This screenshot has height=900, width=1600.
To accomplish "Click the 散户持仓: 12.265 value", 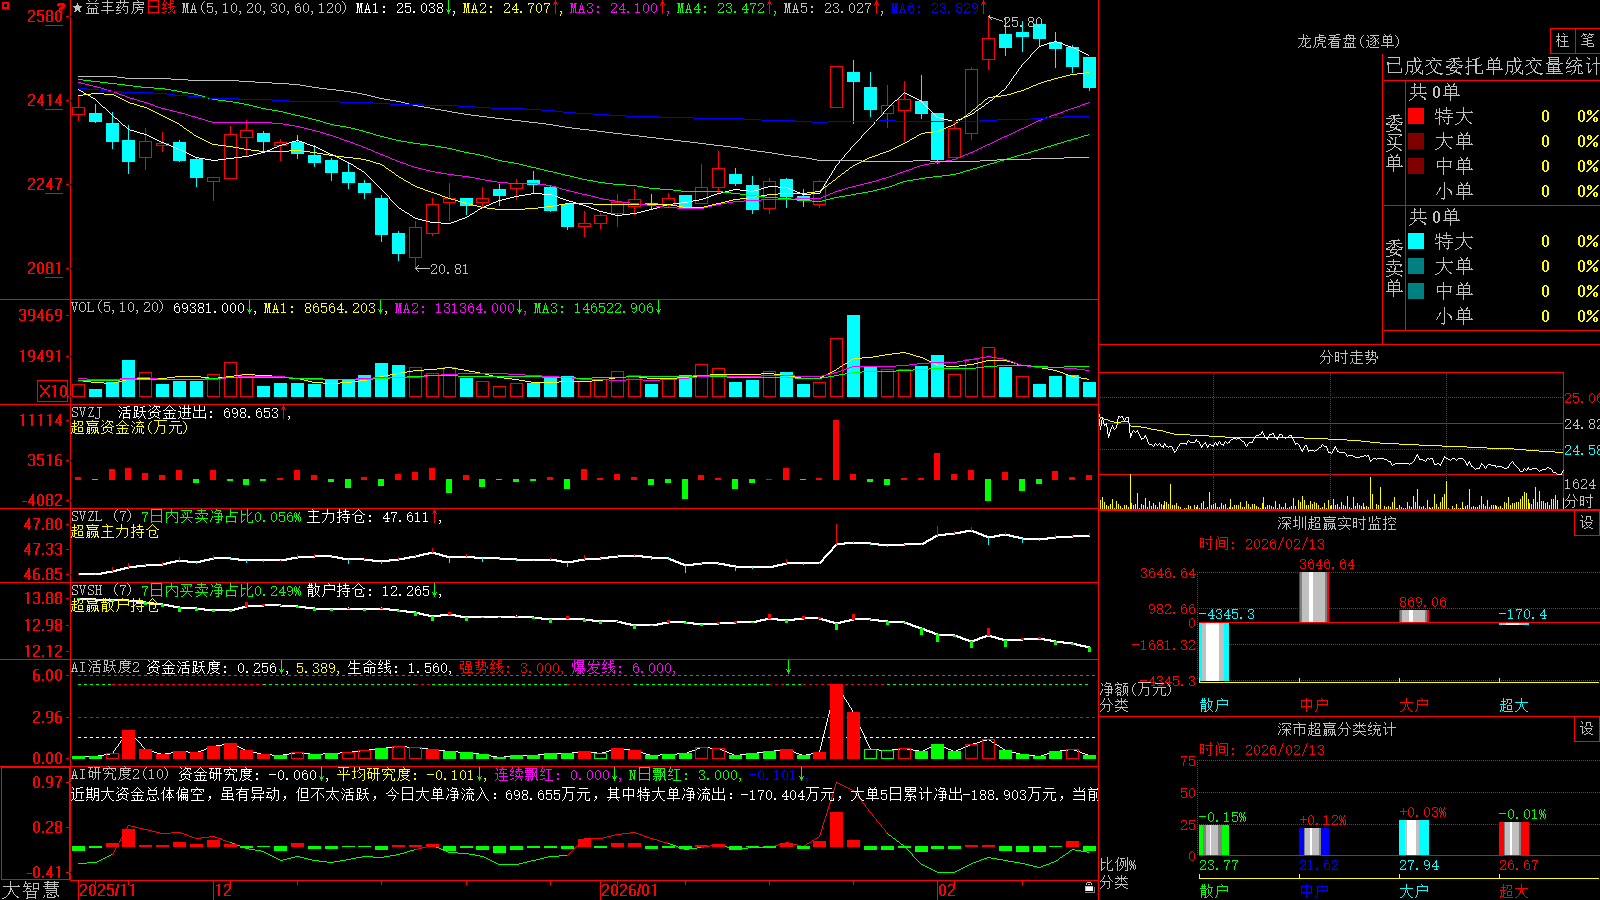I will [368, 591].
